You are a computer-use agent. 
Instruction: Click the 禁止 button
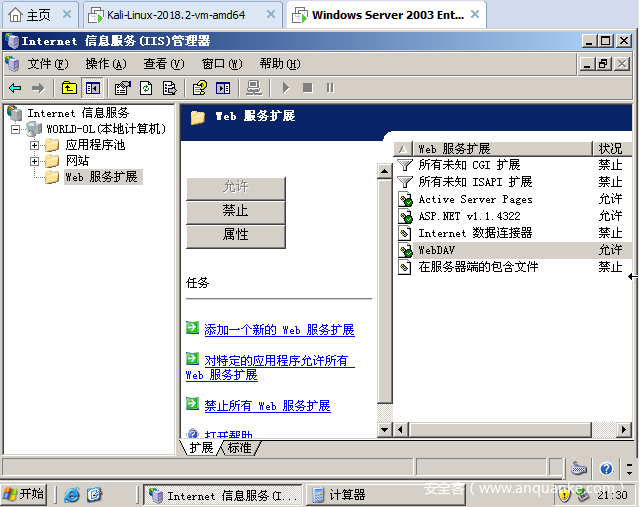click(236, 211)
